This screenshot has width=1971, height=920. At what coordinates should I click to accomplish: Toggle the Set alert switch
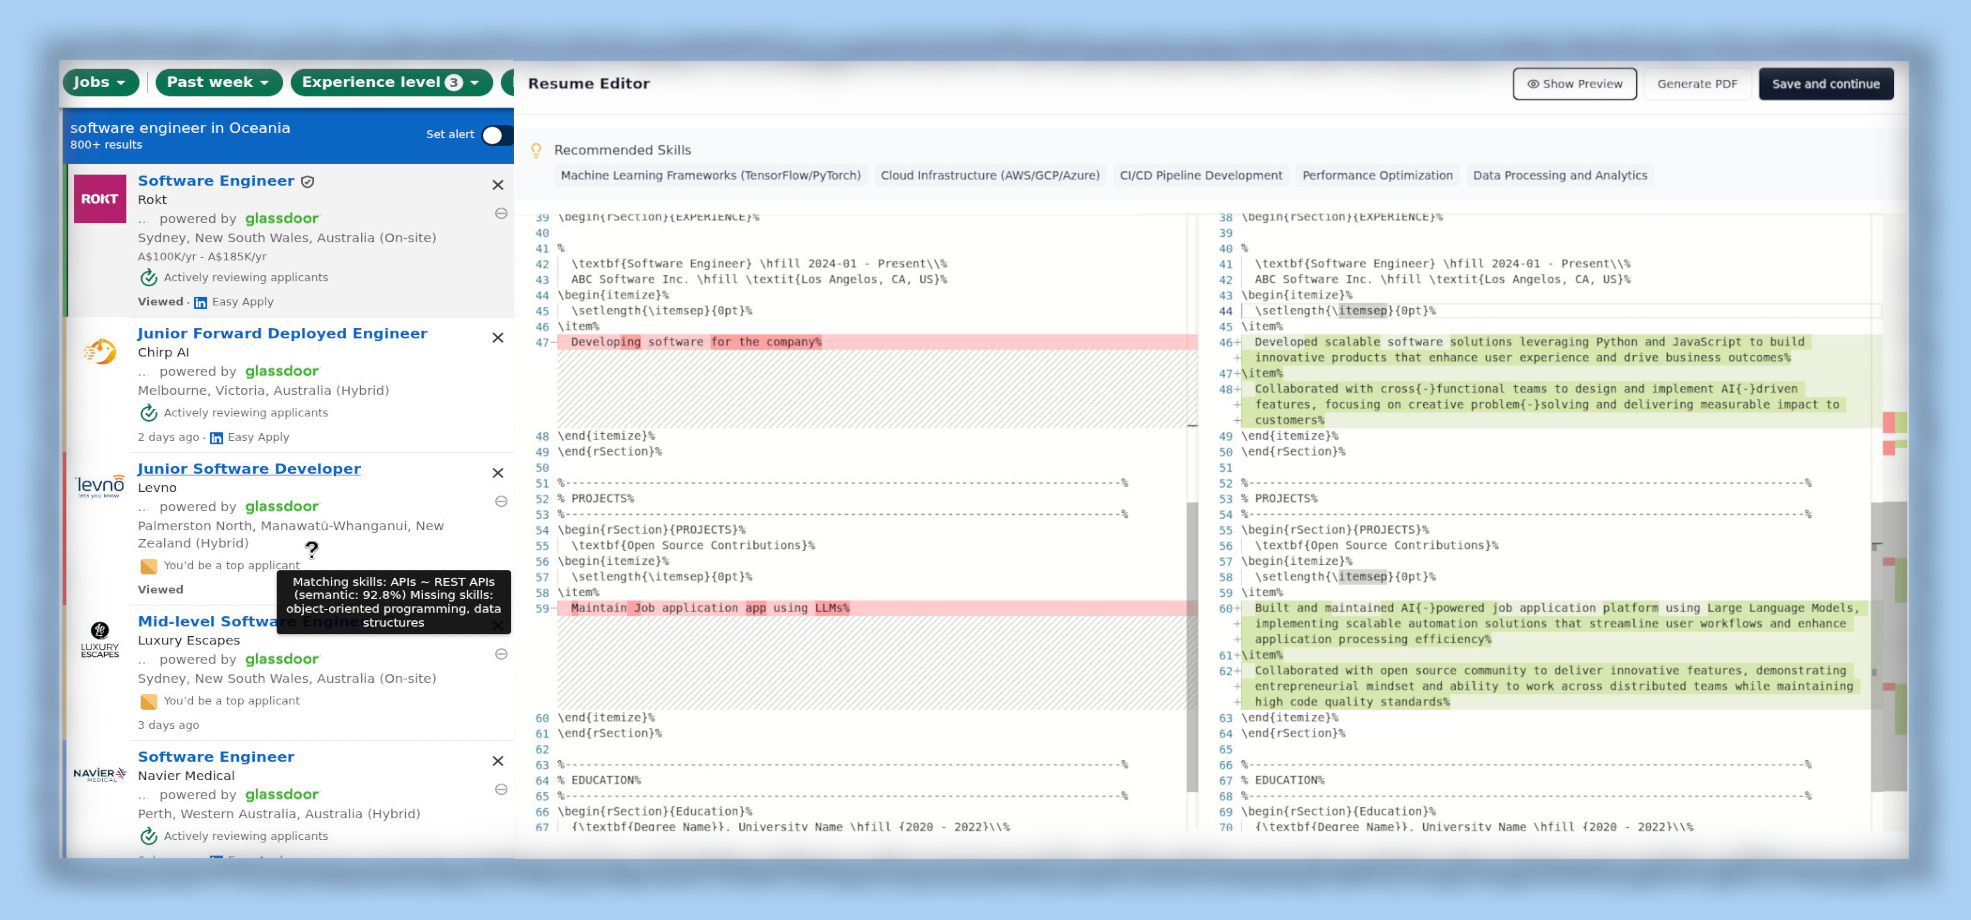495,135
